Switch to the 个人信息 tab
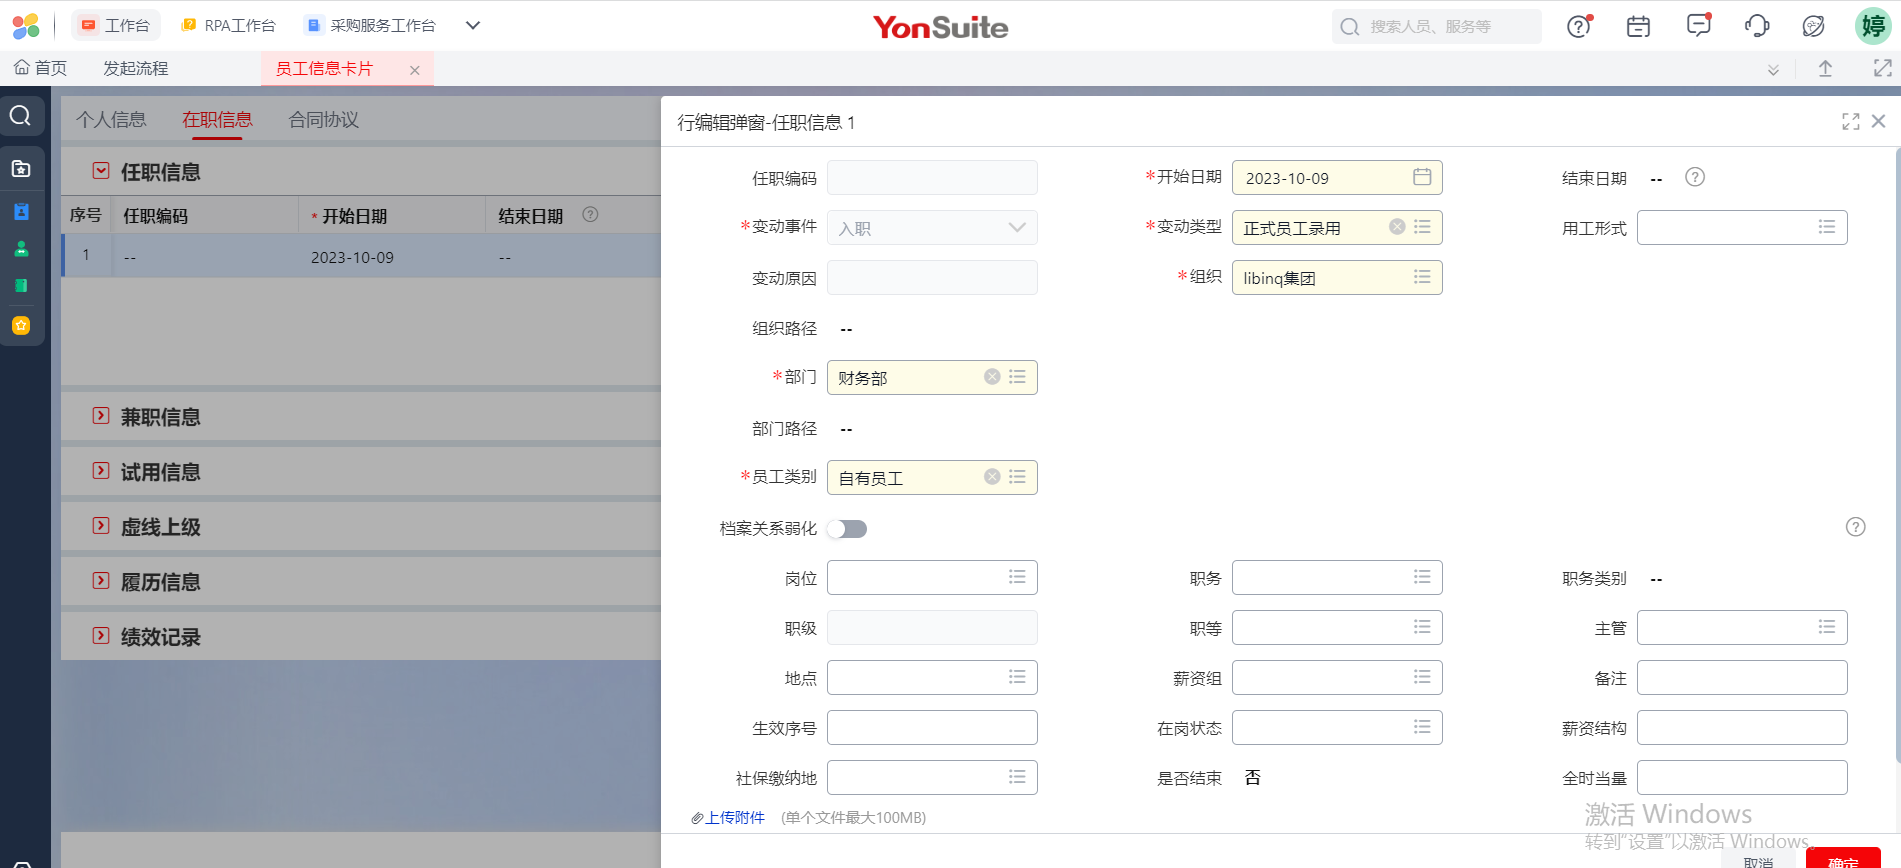This screenshot has height=868, width=1901. pos(111,120)
